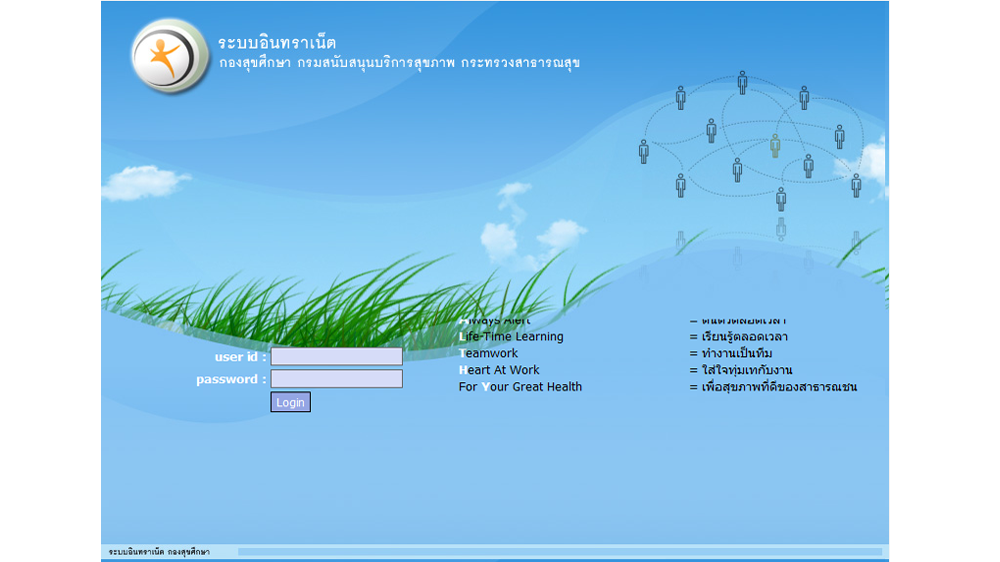The image size is (1000, 562).
Task: Click the 'กองสุขศึกษา กรมสนับสนุนบริการสุขภาพ' subtitle
Action: pos(337,63)
